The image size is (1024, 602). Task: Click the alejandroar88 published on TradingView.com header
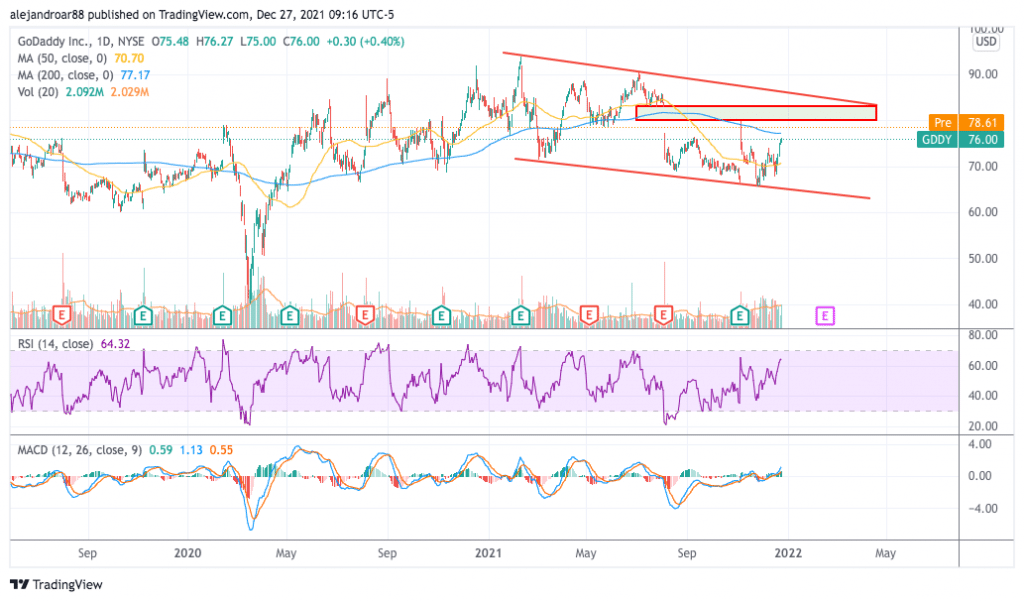click(202, 14)
